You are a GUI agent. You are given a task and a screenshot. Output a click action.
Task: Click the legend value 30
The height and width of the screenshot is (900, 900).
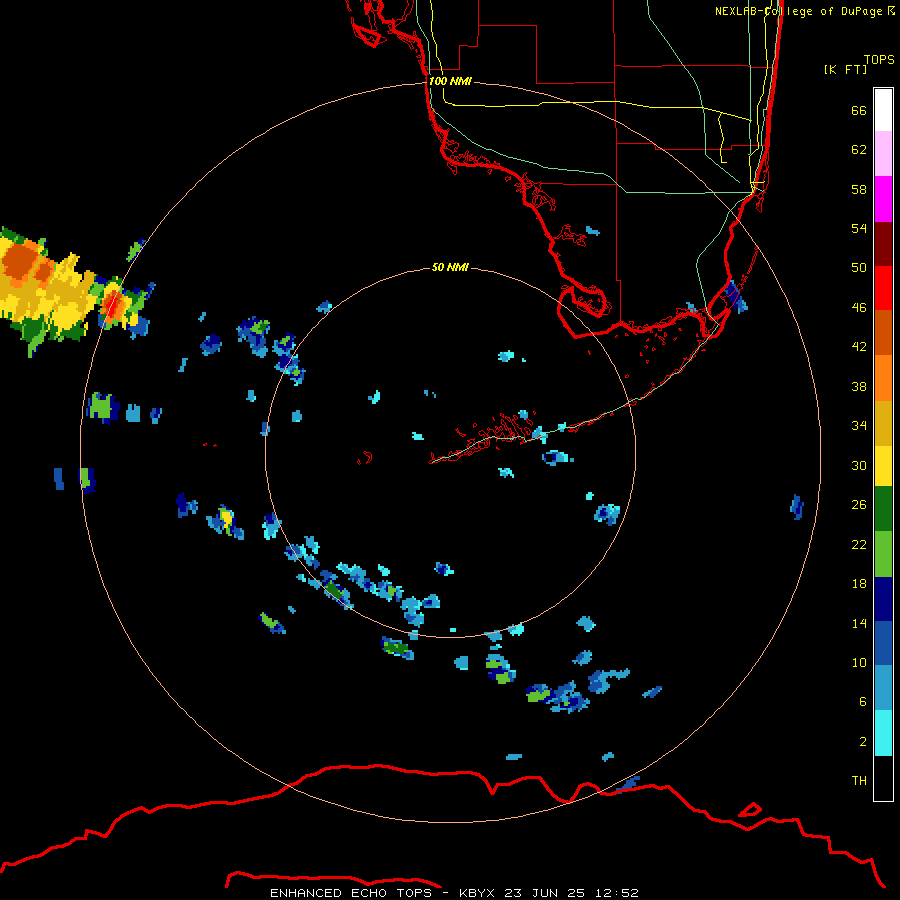(859, 465)
